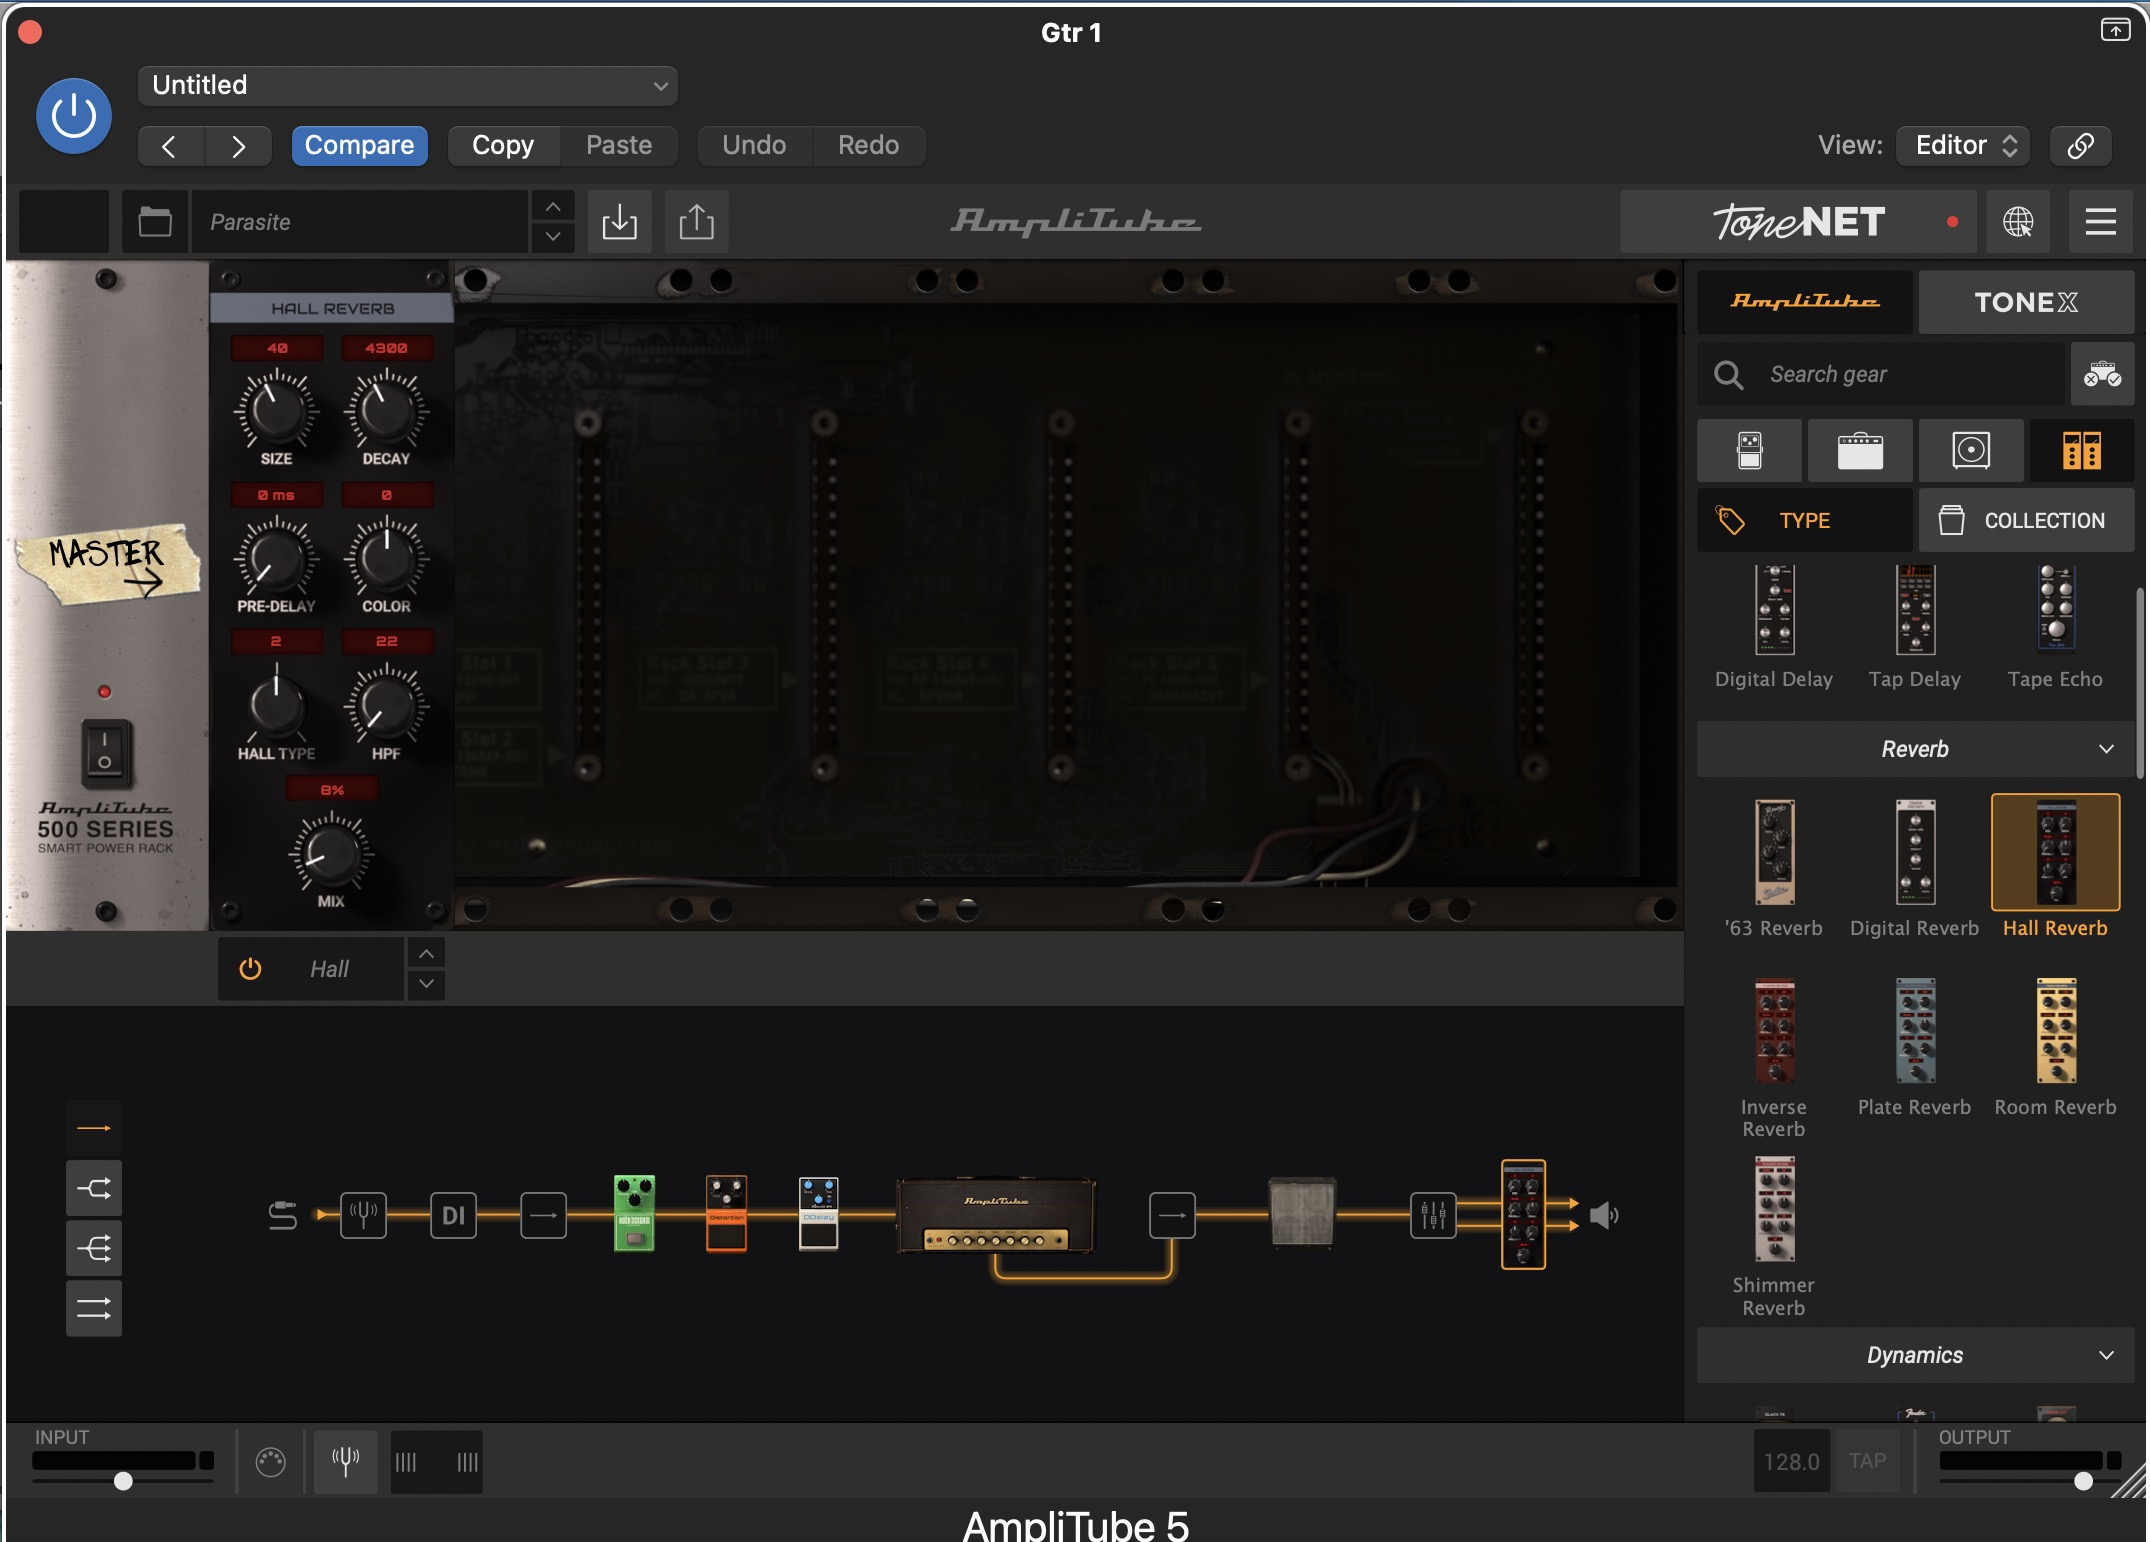Screen dimensions: 2150x1542
Task: Click the Copy button
Action: (x=502, y=145)
